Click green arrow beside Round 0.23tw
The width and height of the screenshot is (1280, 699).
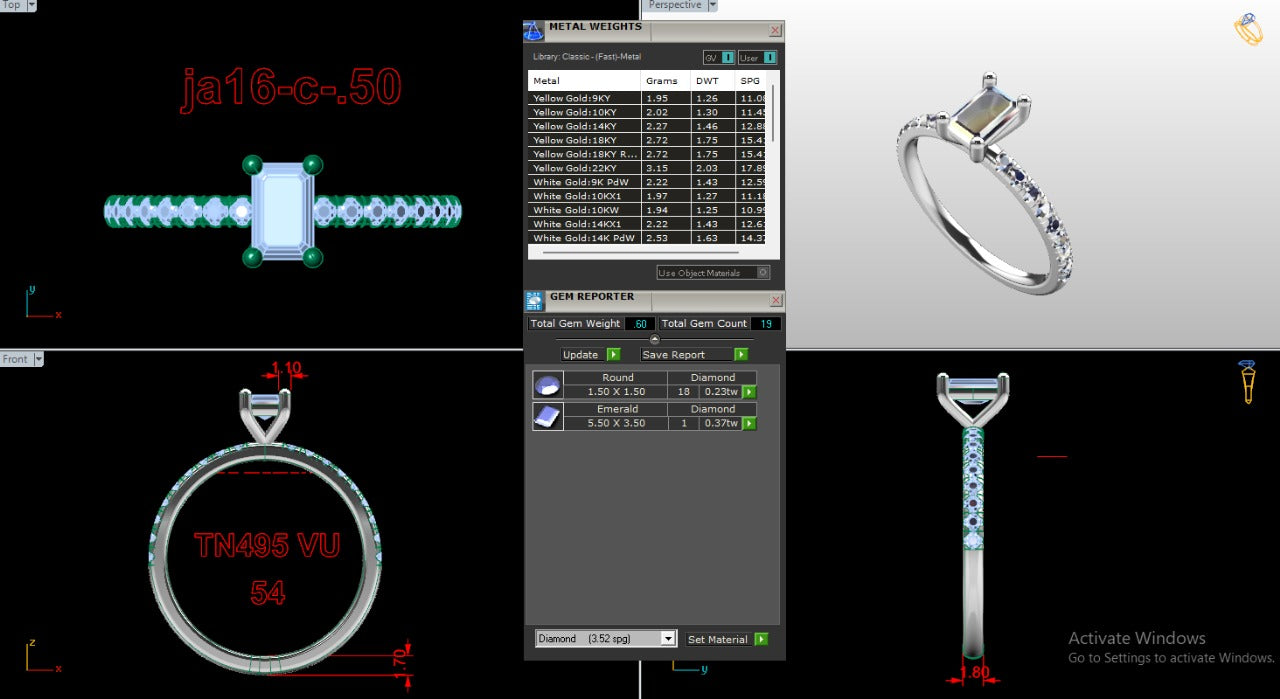coord(749,392)
